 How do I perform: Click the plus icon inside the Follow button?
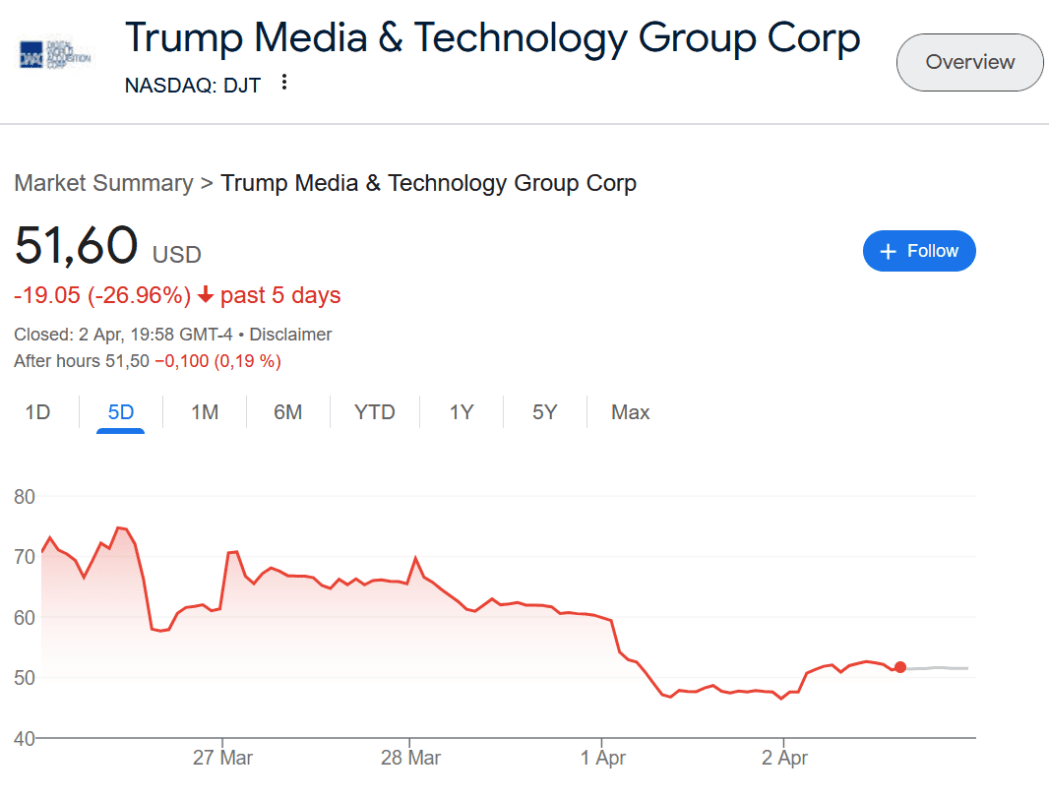pos(887,250)
